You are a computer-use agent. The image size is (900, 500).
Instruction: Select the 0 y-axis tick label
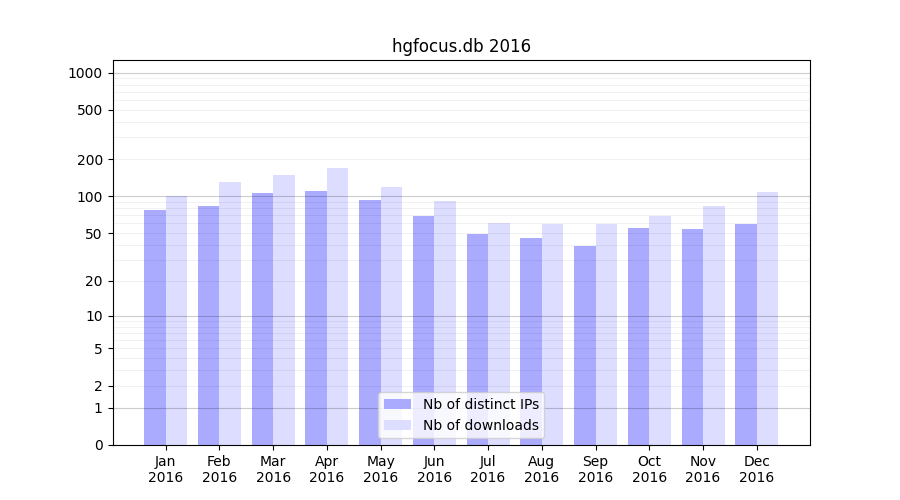pyautogui.click(x=98, y=445)
